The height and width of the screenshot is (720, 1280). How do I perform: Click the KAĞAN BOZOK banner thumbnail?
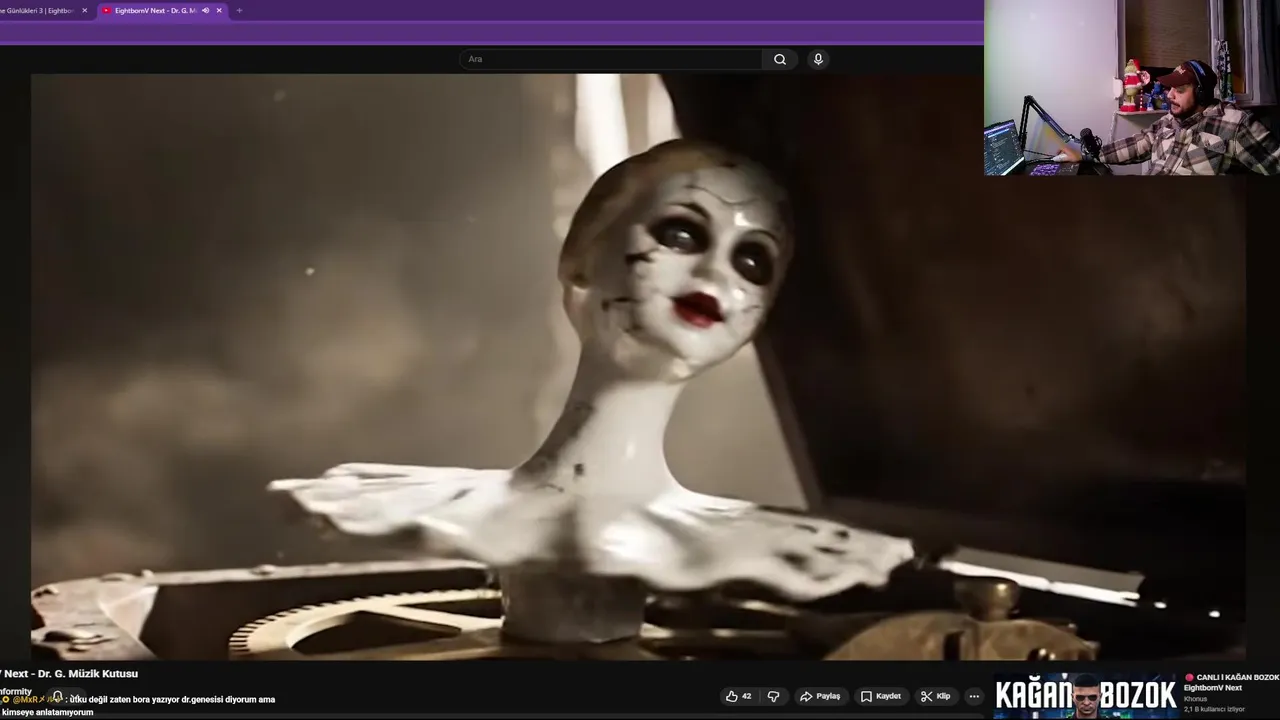1086,695
